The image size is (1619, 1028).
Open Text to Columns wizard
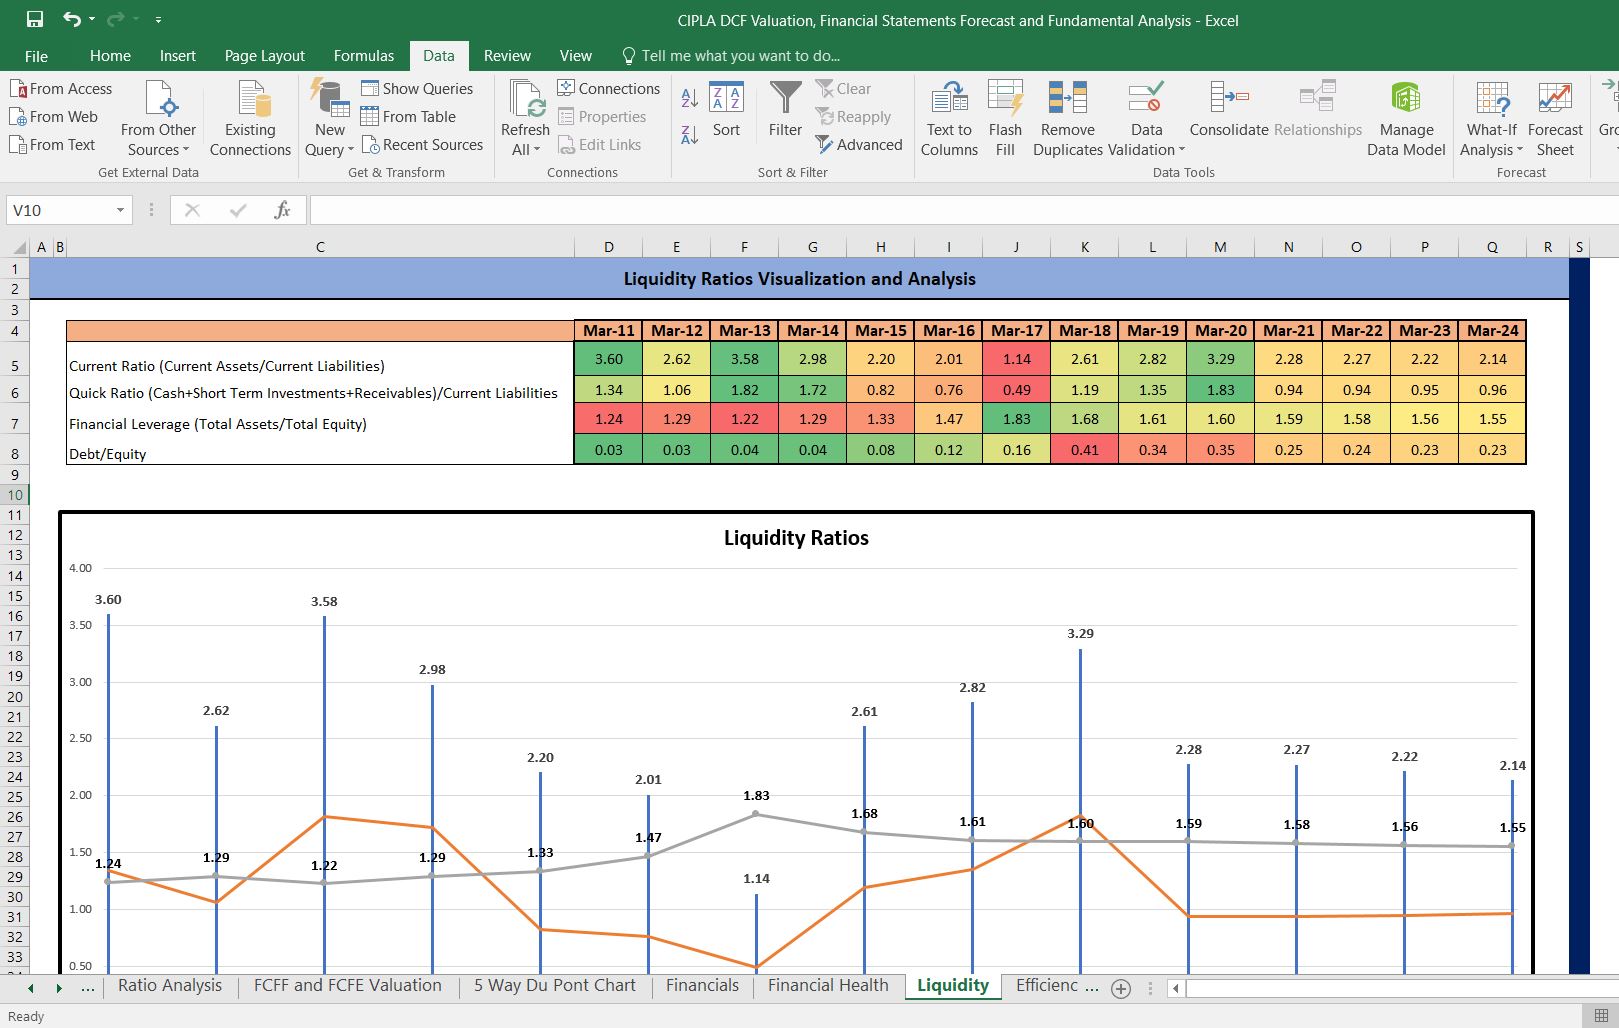coord(949,118)
